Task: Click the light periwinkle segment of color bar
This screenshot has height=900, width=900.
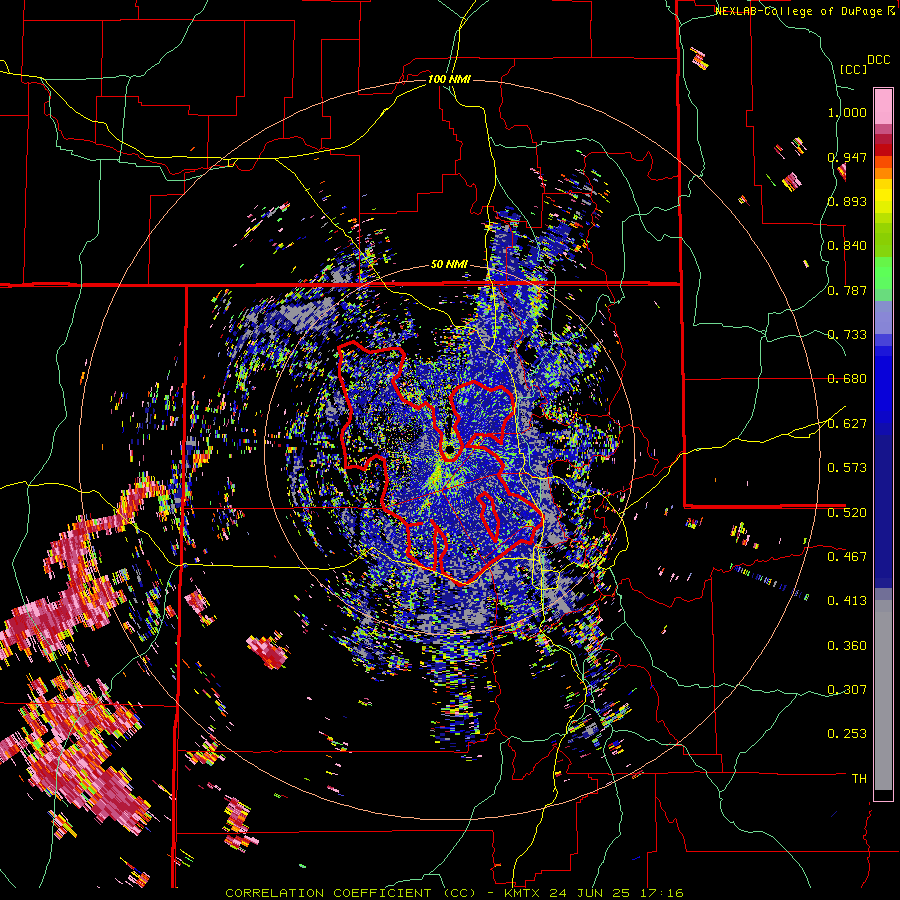Action: 883,318
